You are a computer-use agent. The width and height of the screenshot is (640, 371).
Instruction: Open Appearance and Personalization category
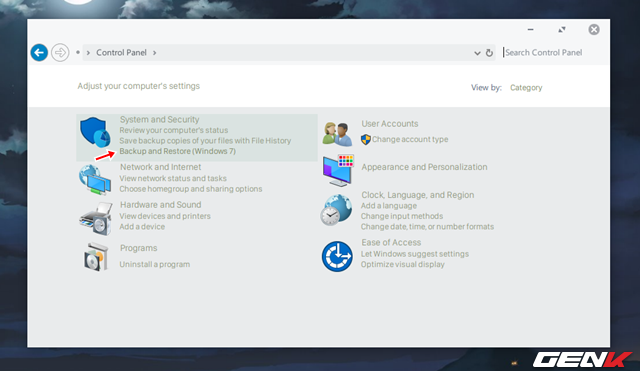424,167
